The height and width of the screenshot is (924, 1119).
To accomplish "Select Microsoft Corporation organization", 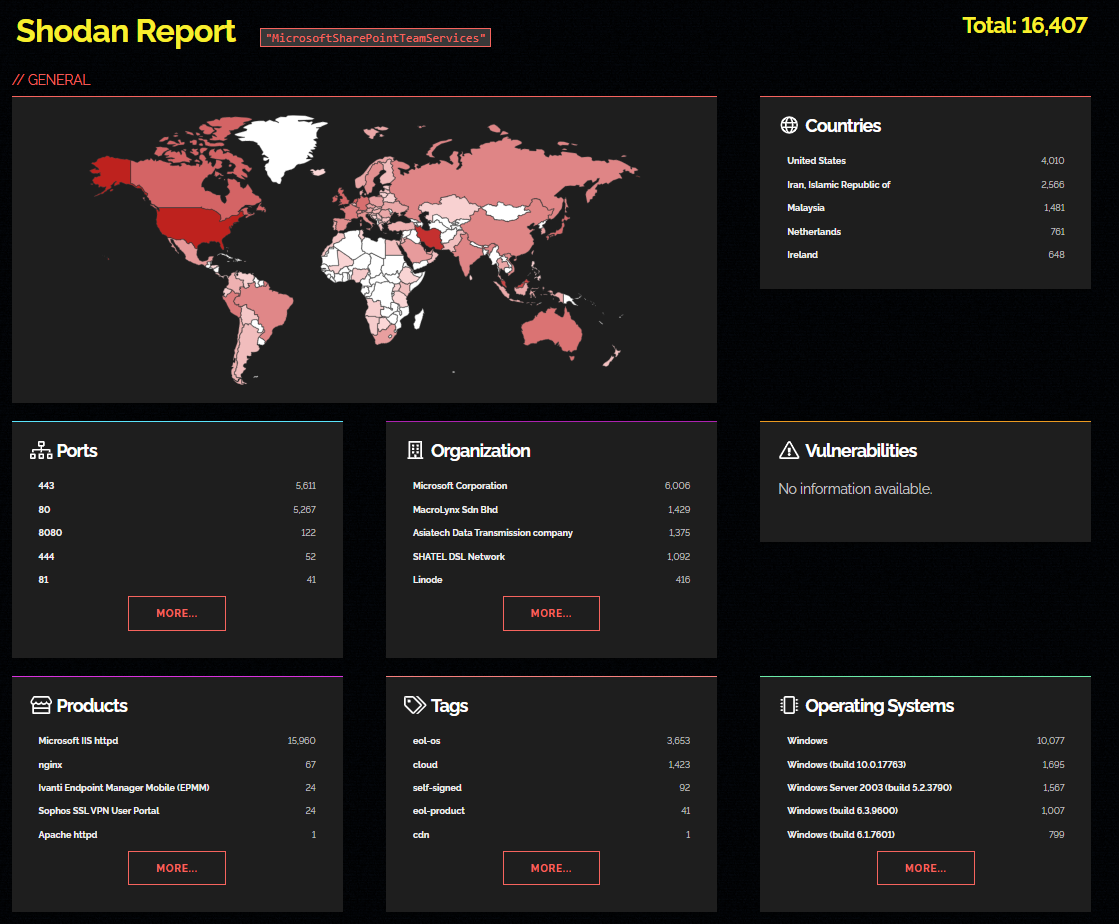I will [x=551, y=486].
